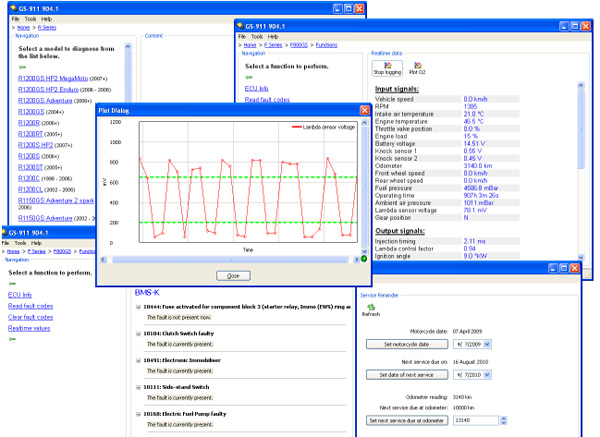
Task: Click the Refresh icon in Service Reminder
Action: click(x=371, y=310)
